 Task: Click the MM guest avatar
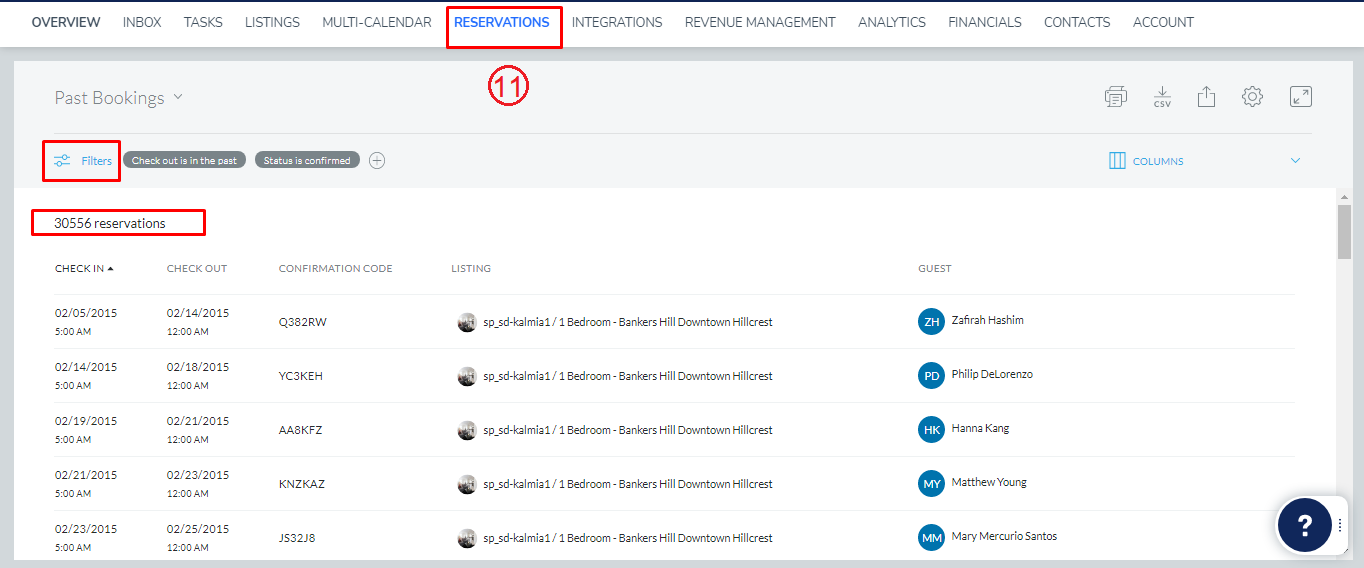coord(931,538)
